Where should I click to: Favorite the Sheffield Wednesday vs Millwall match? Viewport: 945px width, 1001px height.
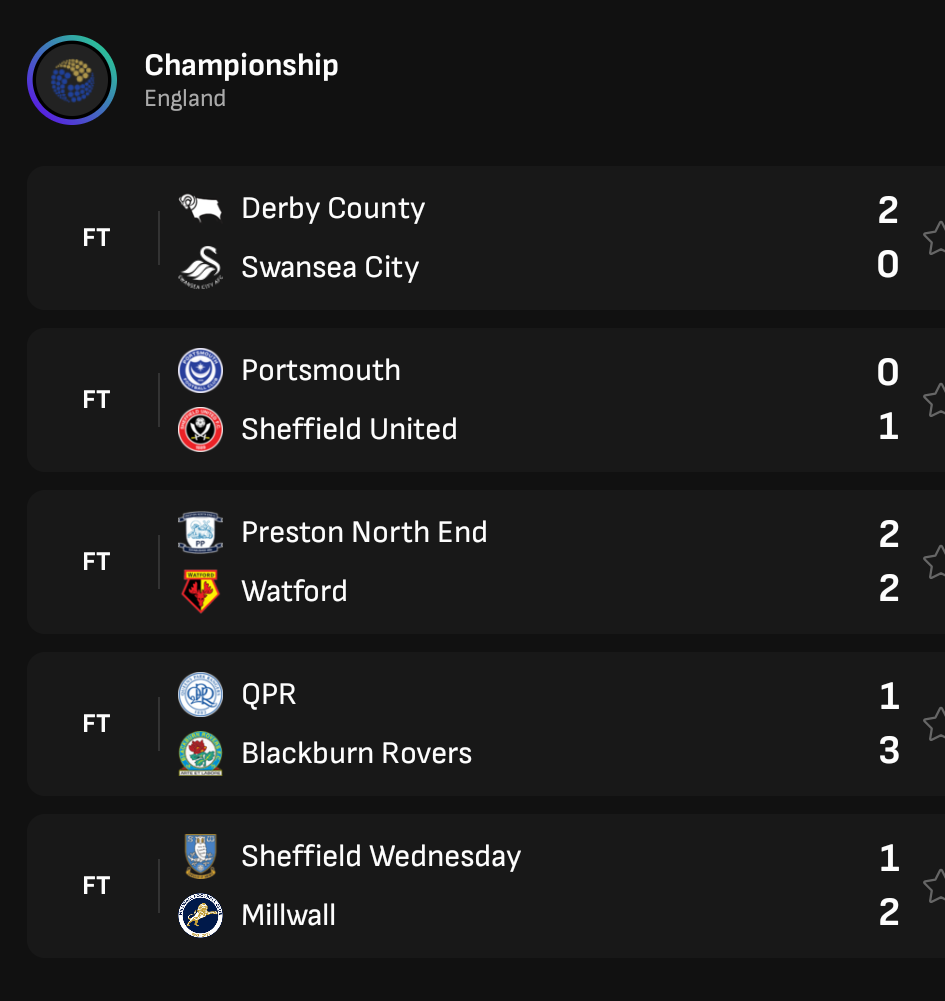pos(935,886)
